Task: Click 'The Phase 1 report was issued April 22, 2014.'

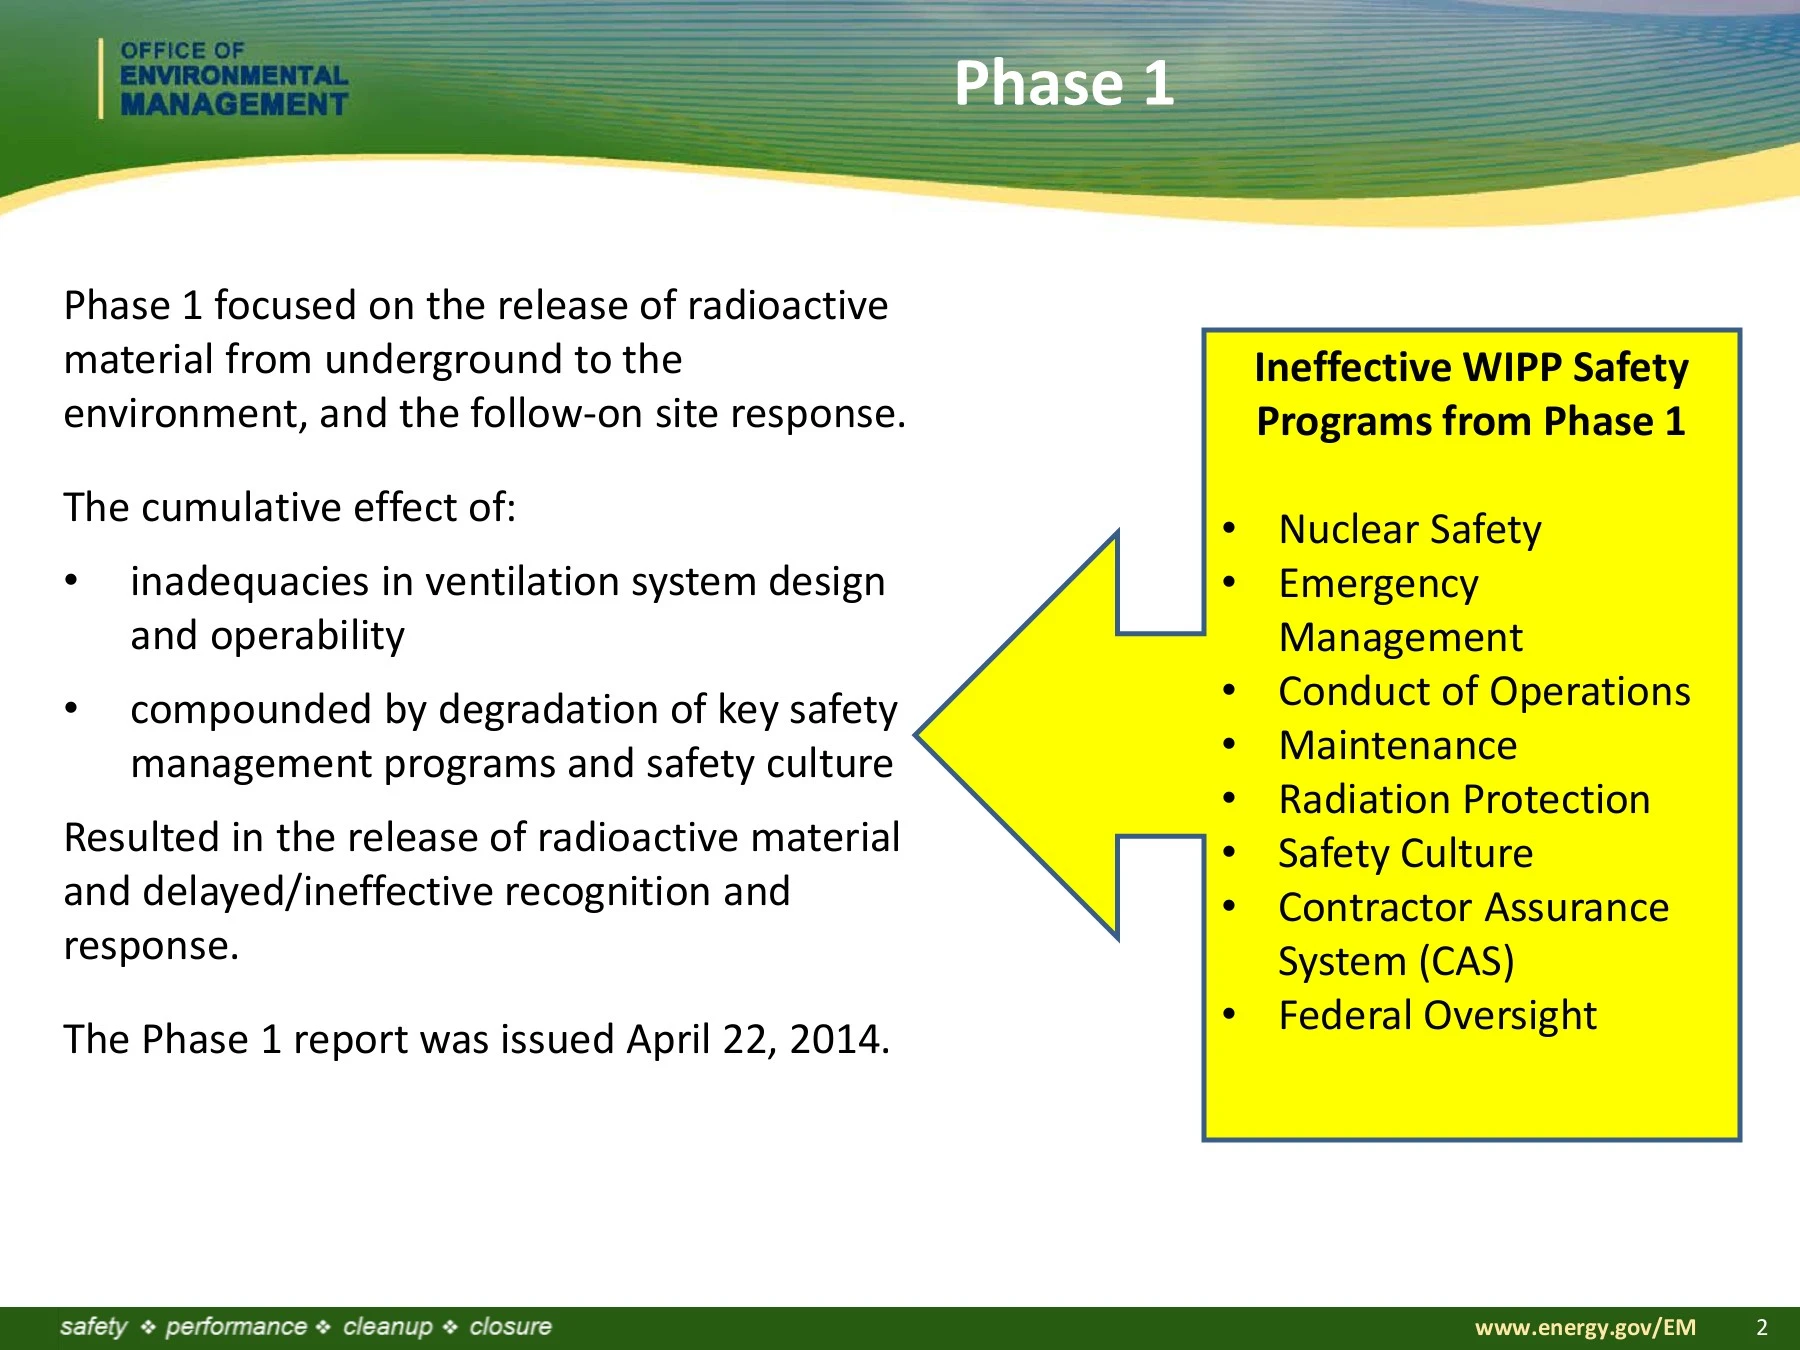Action: [x=477, y=1039]
